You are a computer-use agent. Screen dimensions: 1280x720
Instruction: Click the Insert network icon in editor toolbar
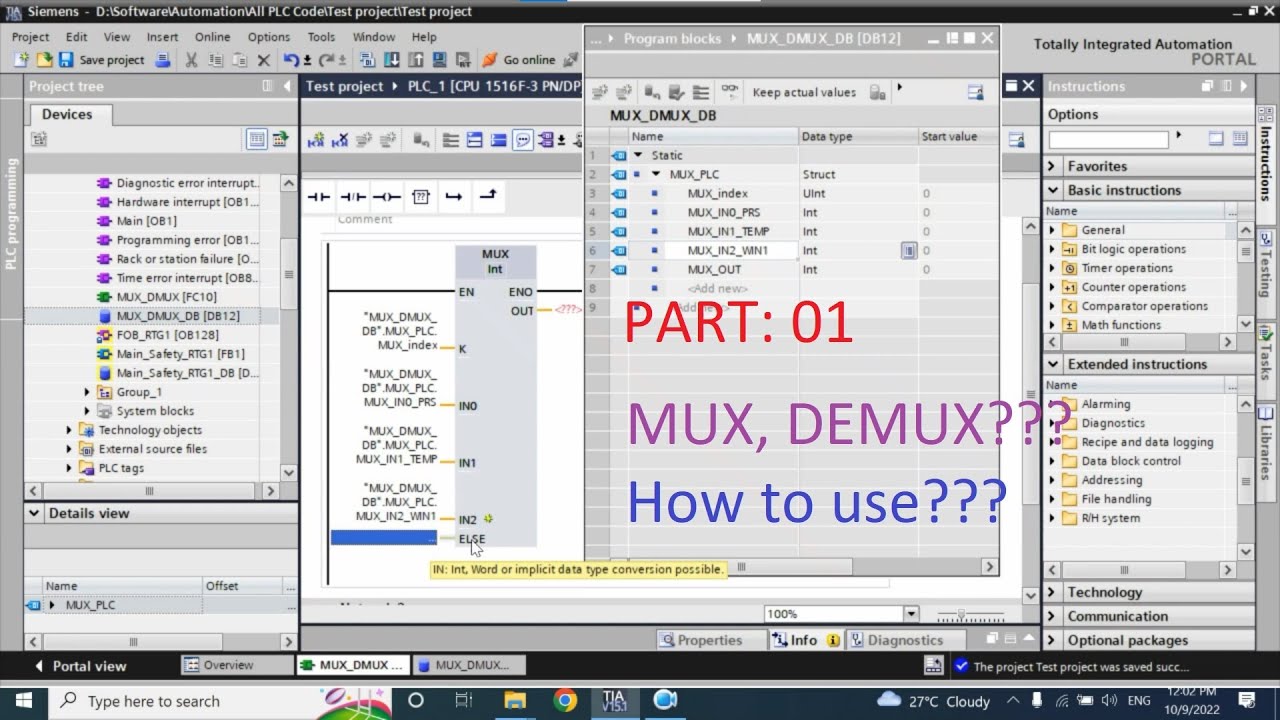[x=317, y=140]
